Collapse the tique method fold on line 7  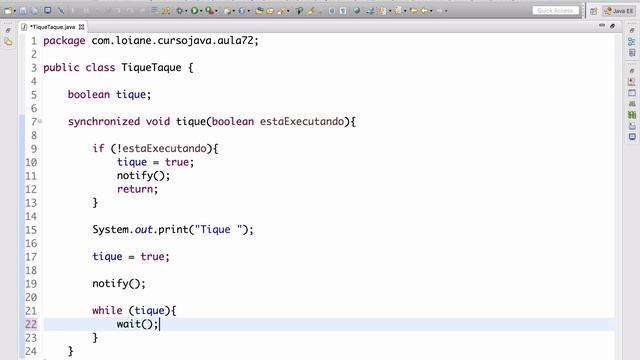click(40, 121)
